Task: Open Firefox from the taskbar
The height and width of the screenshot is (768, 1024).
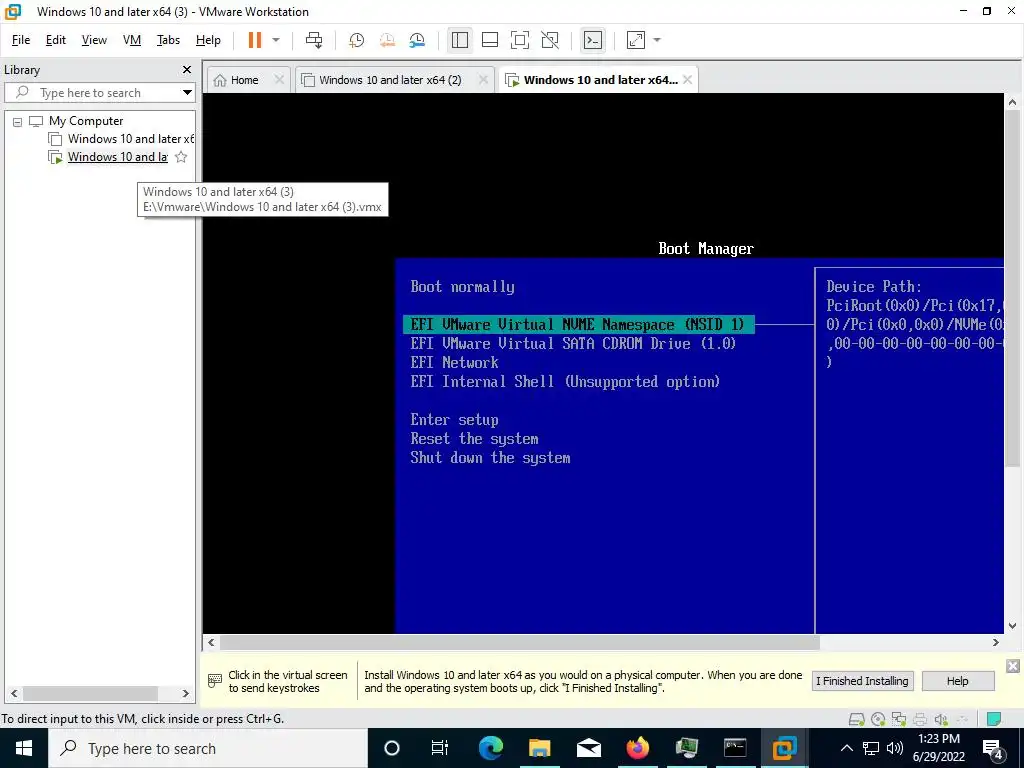Action: [x=637, y=748]
